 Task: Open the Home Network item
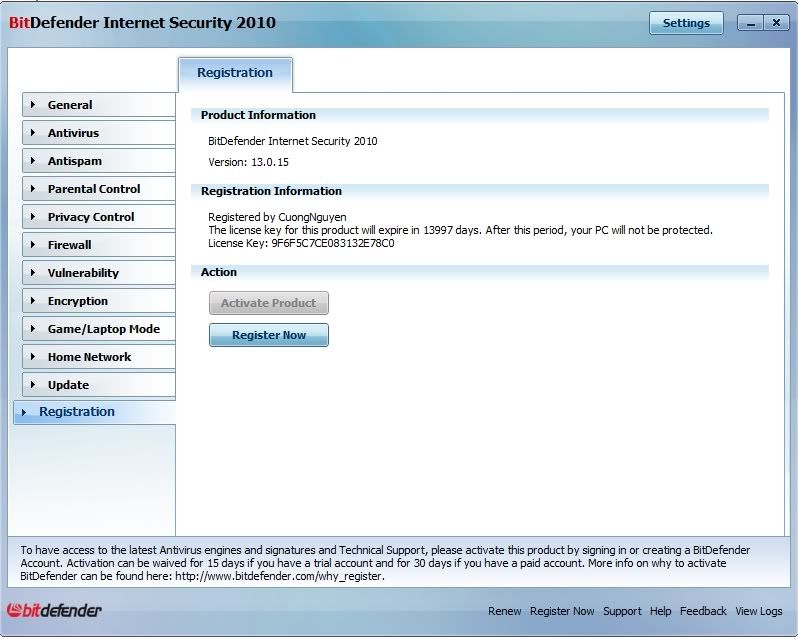pos(99,357)
